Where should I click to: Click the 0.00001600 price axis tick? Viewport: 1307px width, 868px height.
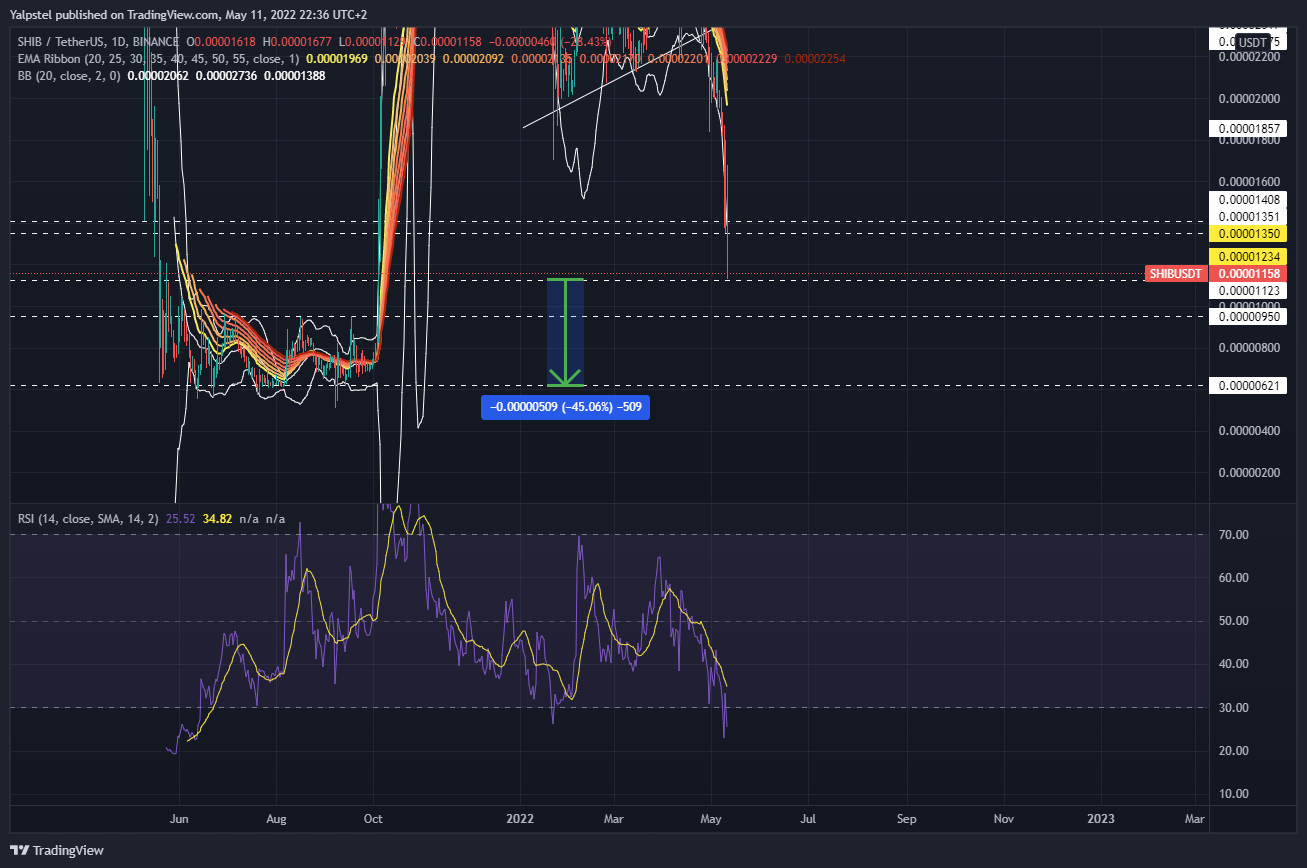1248,182
